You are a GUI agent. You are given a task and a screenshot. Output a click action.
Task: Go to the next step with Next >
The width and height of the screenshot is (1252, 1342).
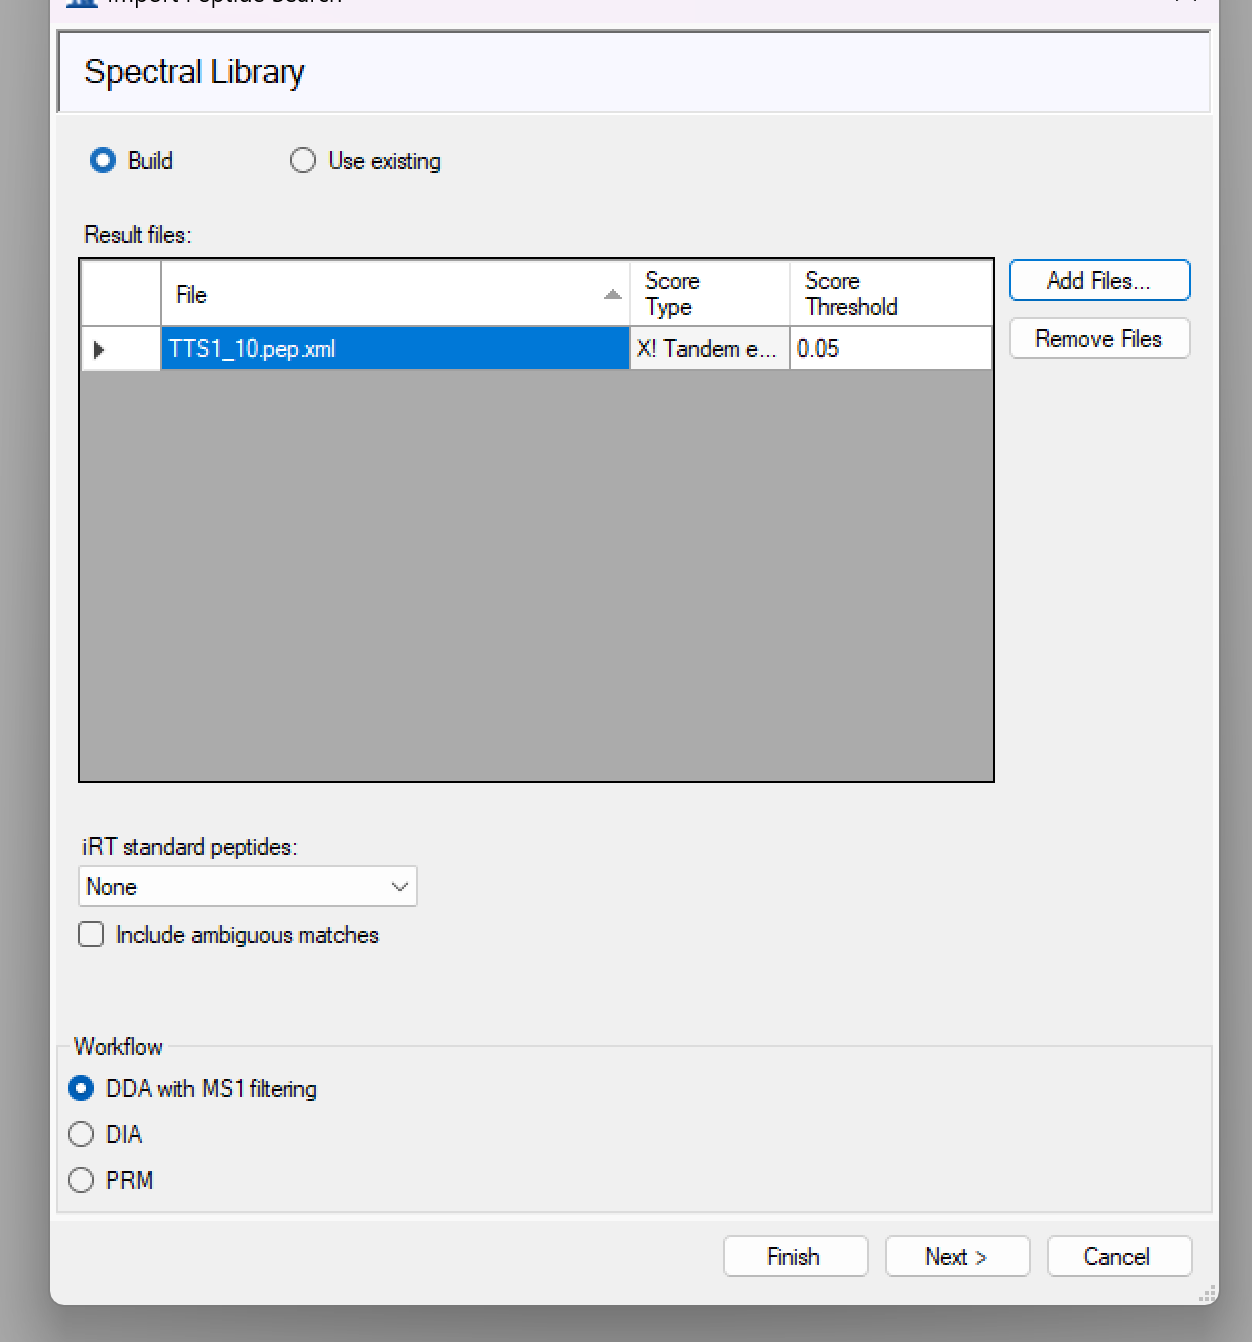956,1257
